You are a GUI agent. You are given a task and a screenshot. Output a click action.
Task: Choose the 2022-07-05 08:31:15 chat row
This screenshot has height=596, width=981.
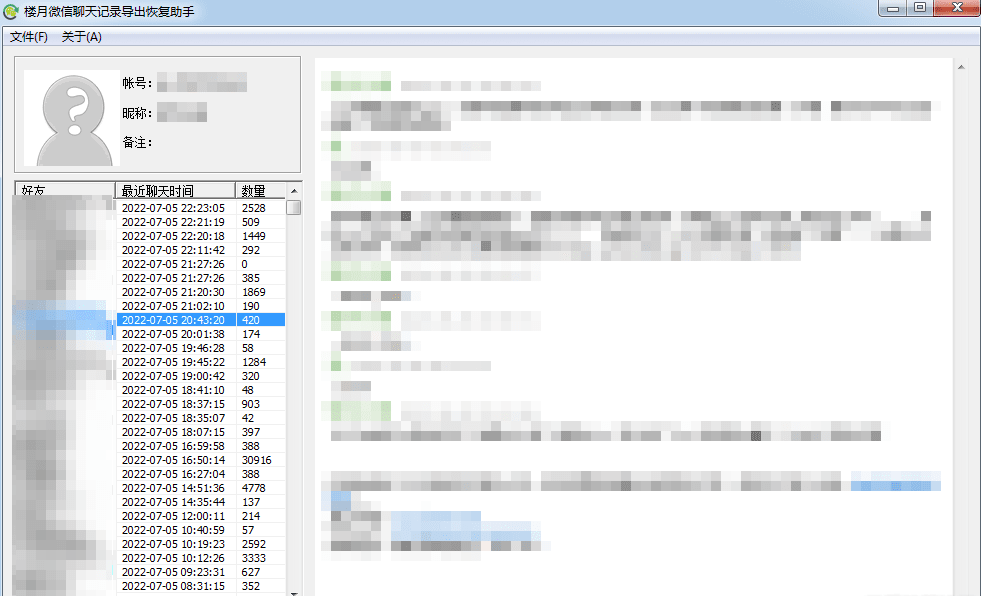click(x=173, y=586)
